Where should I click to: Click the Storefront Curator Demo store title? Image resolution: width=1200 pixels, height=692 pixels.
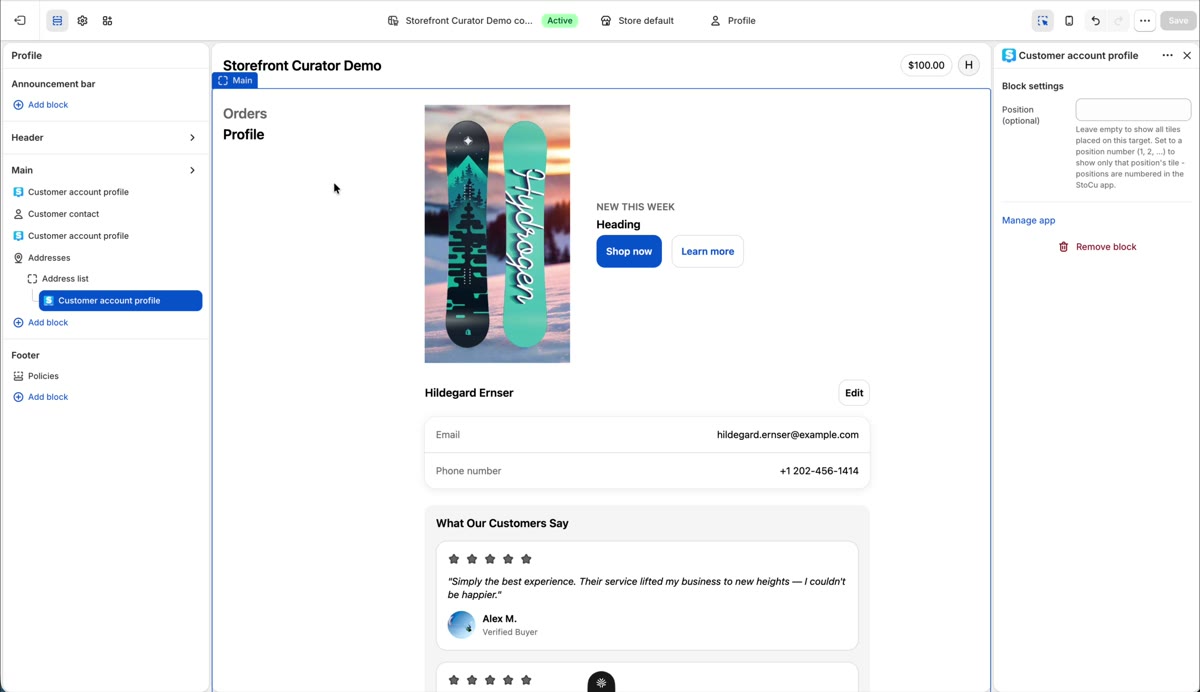coord(302,66)
